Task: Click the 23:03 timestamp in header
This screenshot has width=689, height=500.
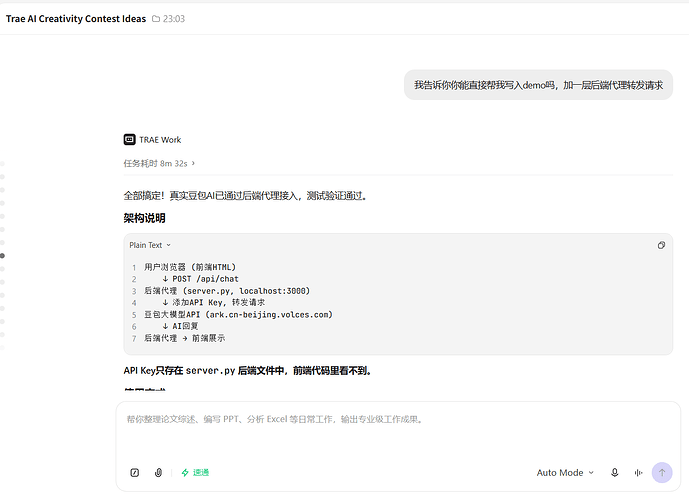Action: (174, 18)
